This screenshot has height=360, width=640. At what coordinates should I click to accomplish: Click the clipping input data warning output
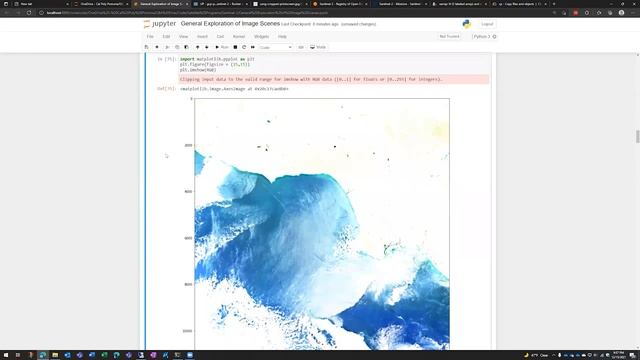click(x=334, y=79)
